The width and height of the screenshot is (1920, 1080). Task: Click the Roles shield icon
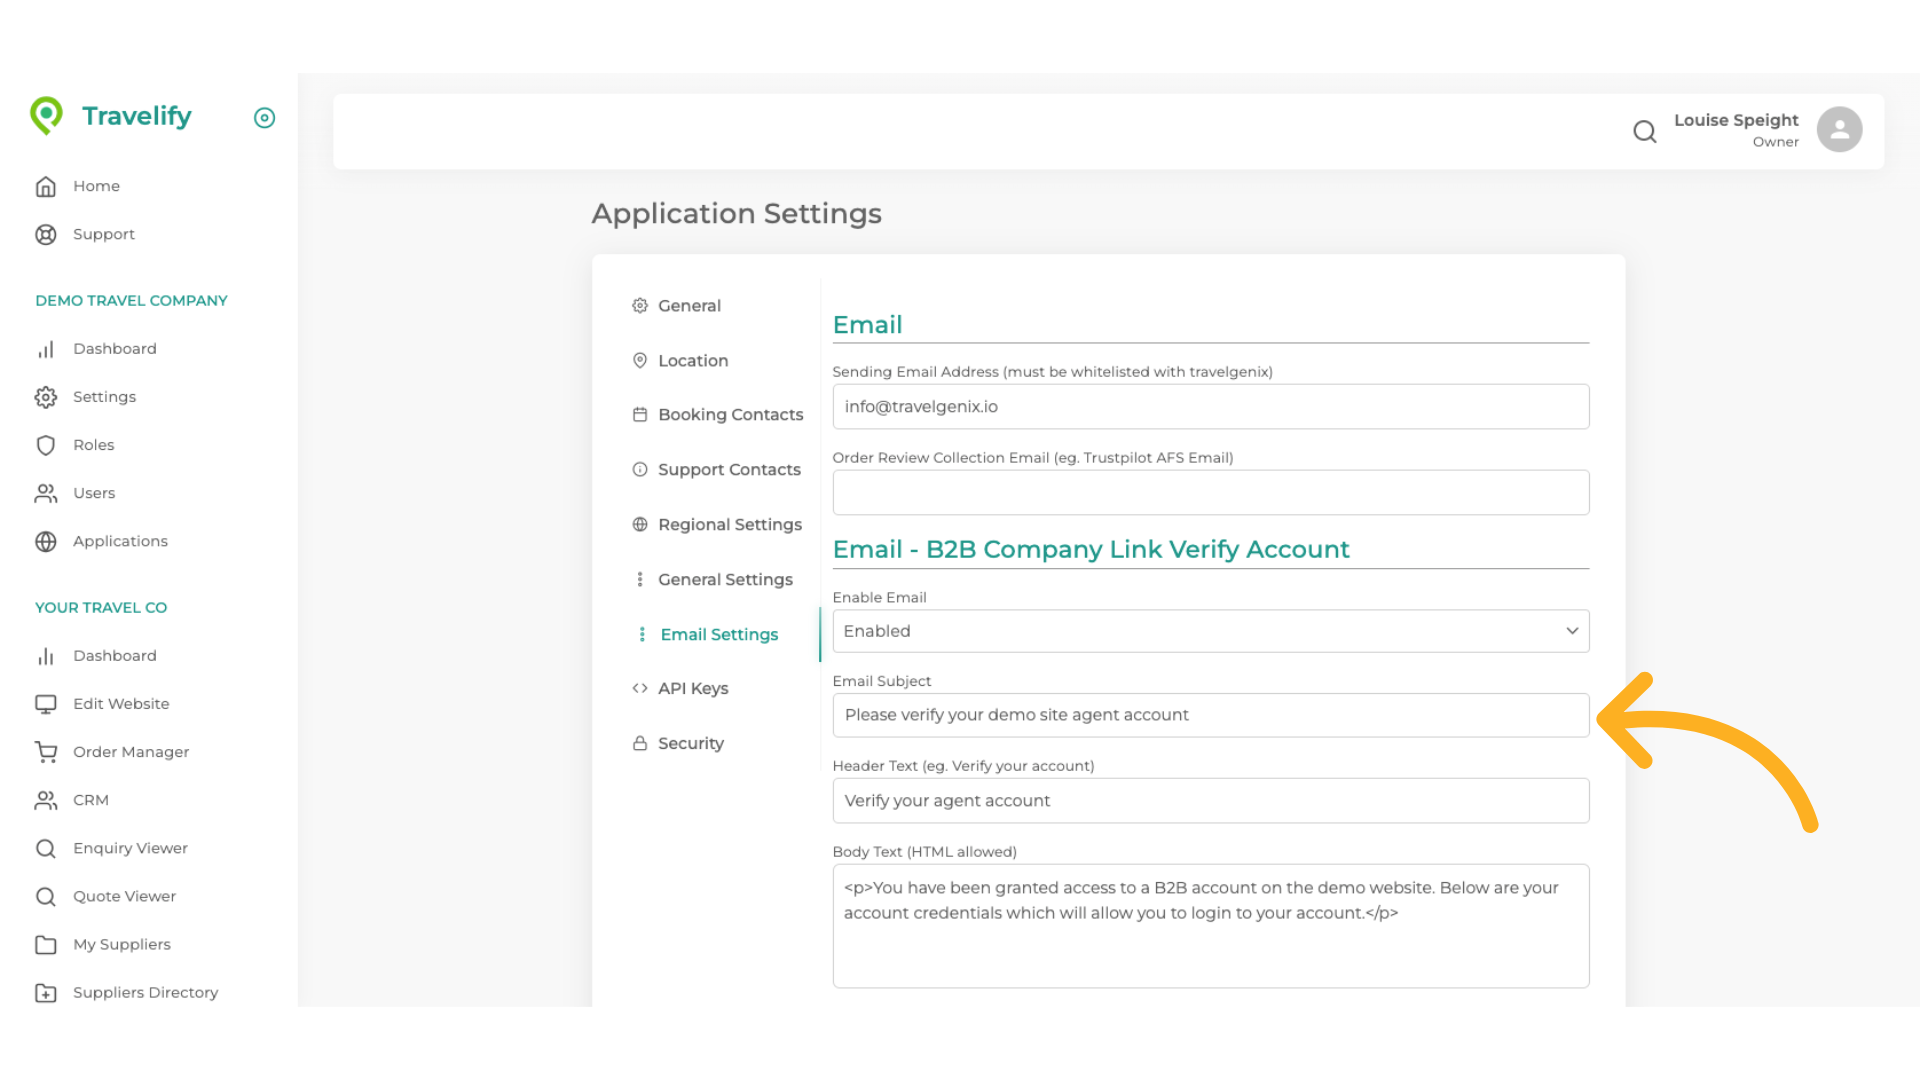pos(46,445)
